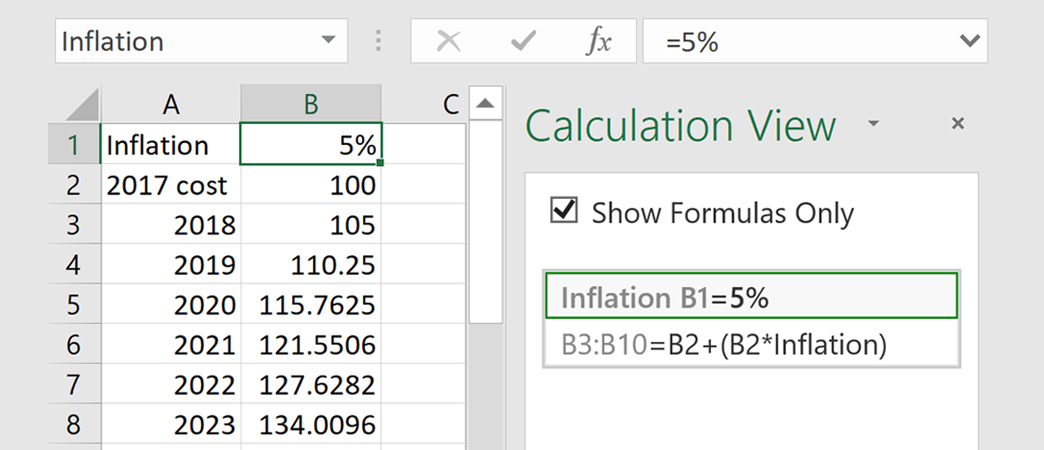Open Insert Function with the fx icon
This screenshot has width=1044, height=450.
point(598,41)
